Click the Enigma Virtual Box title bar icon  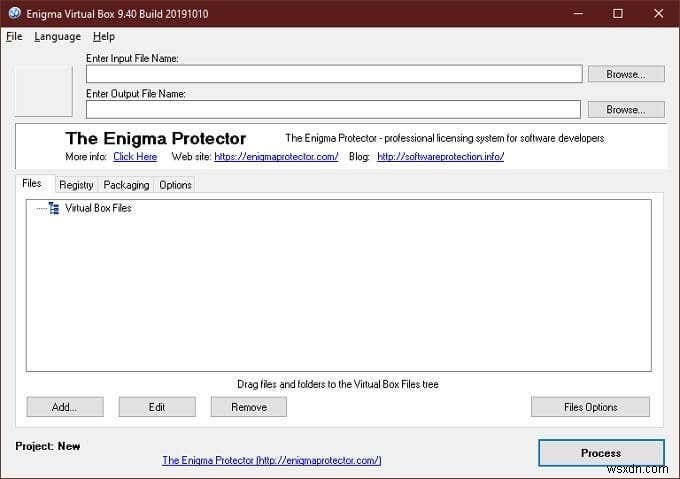coord(14,13)
